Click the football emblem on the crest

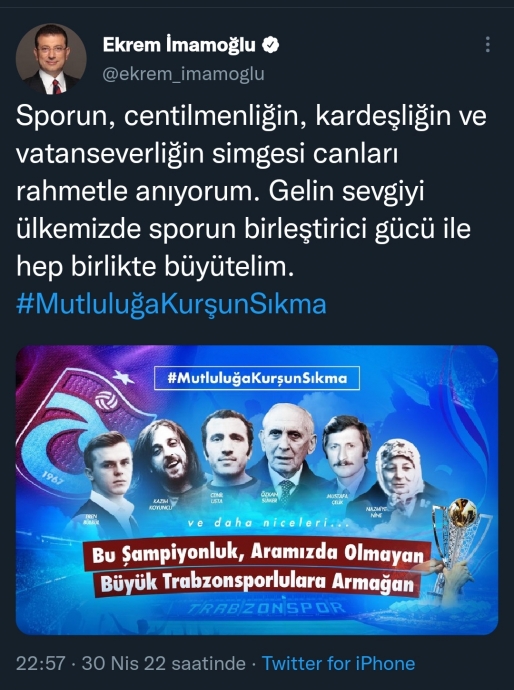click(106, 400)
